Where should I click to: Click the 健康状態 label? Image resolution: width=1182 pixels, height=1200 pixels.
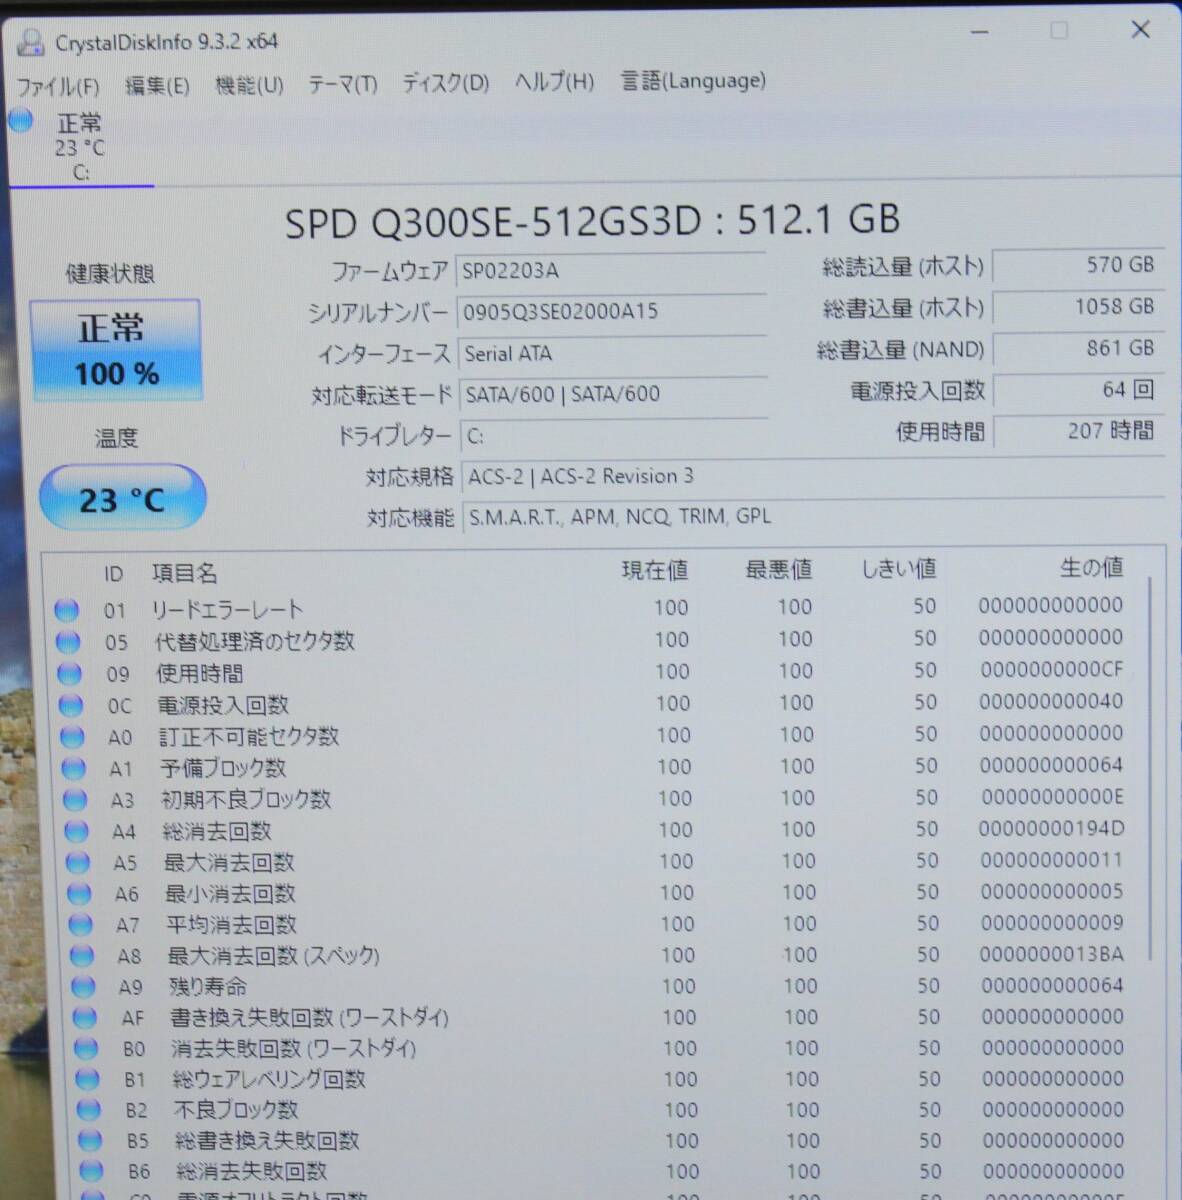tap(110, 274)
